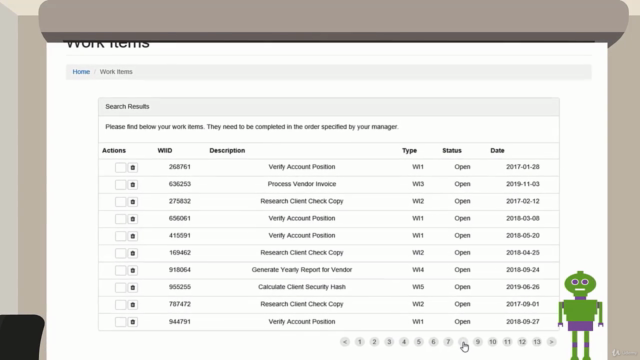Click the 'WIID' column header
640x360 pixels.
[x=165, y=151]
